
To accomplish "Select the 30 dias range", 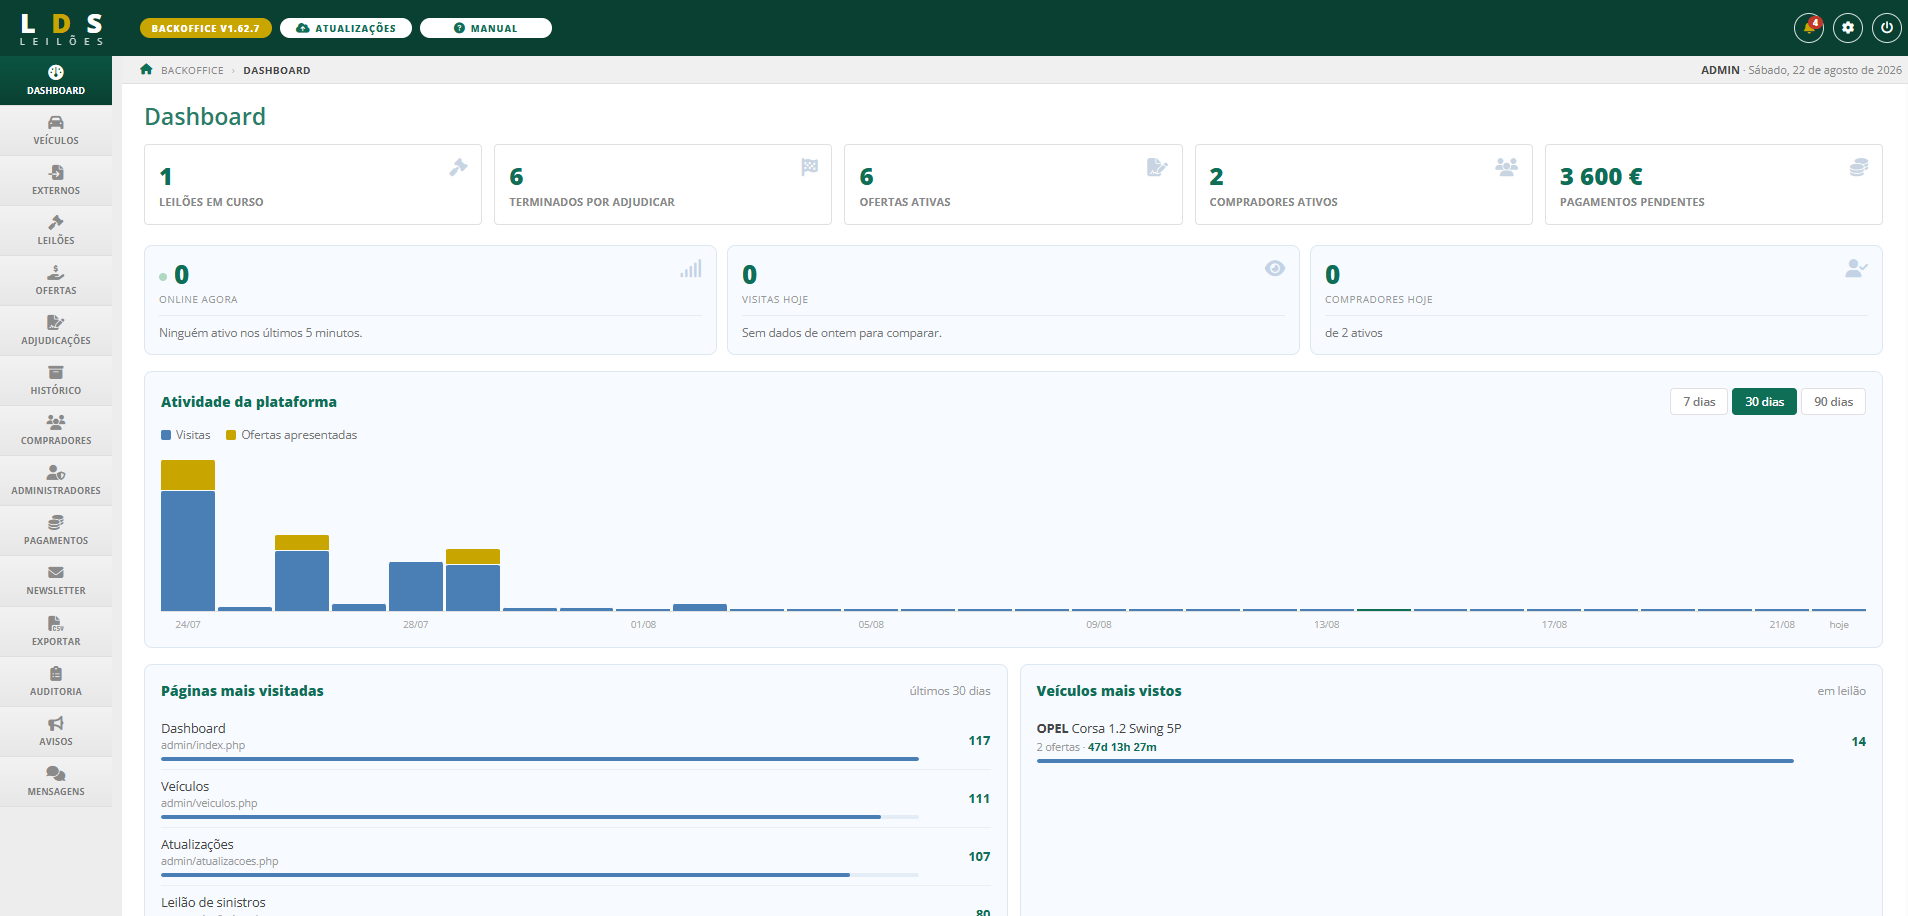I will click(x=1764, y=402).
